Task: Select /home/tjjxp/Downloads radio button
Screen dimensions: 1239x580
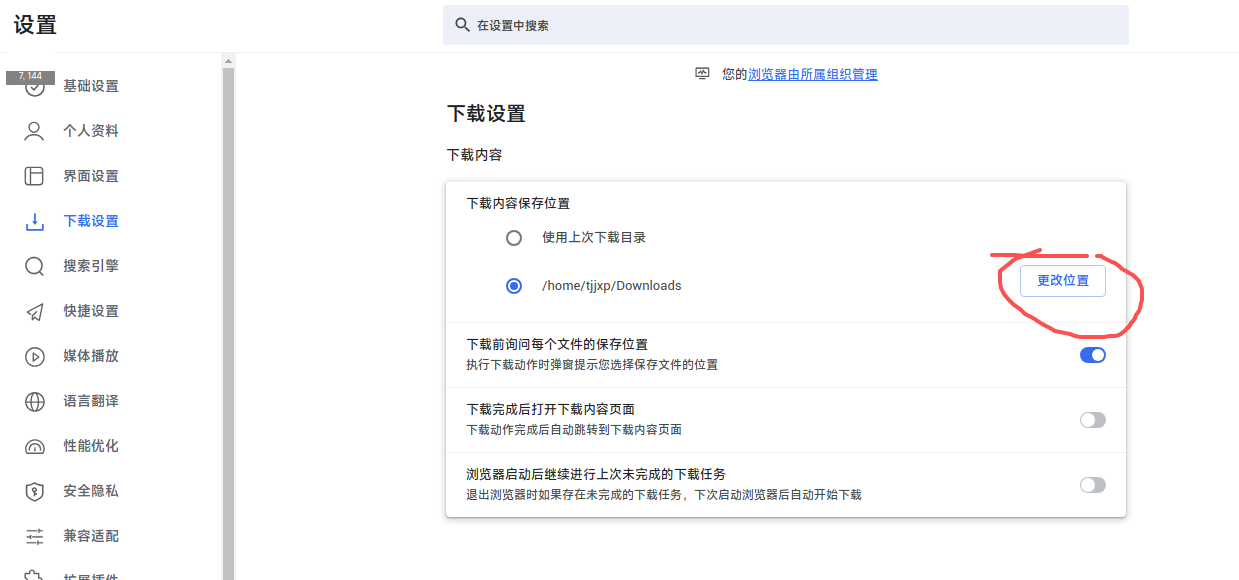Action: [x=514, y=286]
